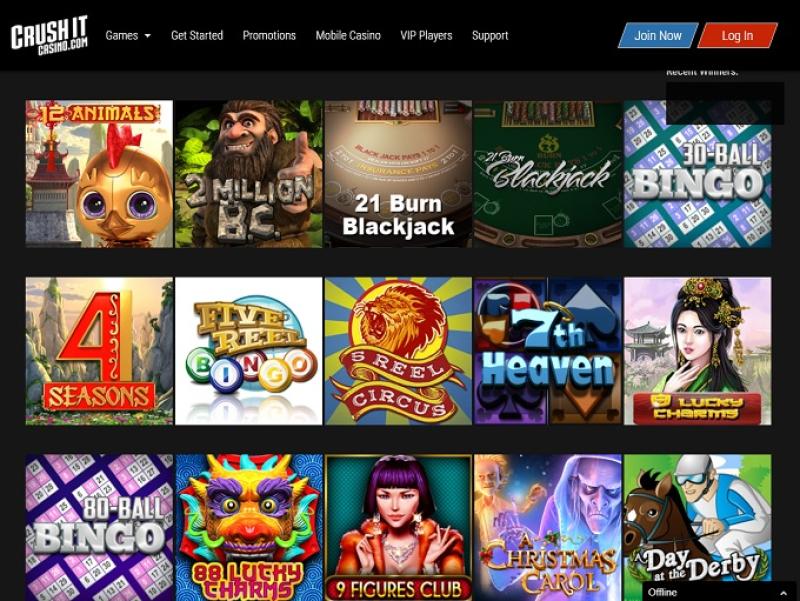Click the Crush It Casino logo
Image resolution: width=800 pixels, height=601 pixels.
point(49,35)
